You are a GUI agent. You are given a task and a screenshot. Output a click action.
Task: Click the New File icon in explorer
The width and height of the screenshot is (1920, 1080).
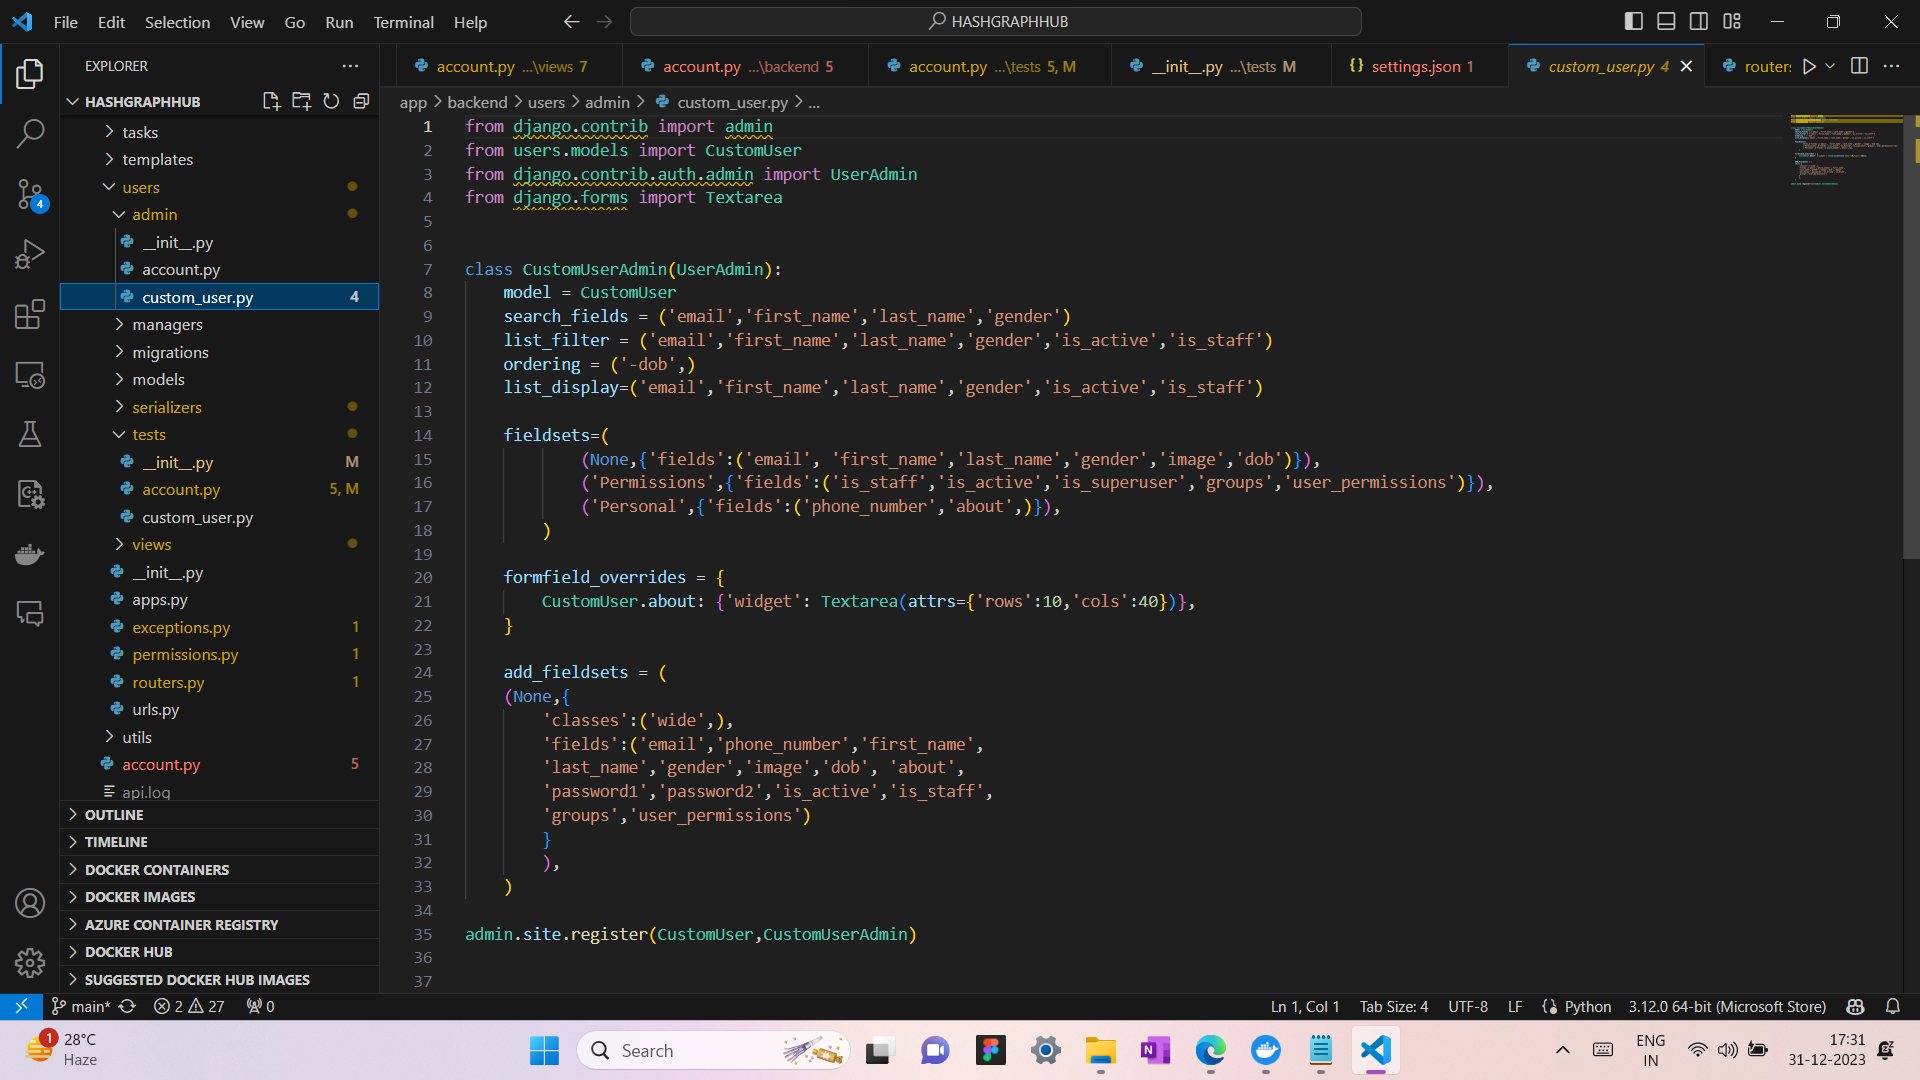[x=271, y=101]
